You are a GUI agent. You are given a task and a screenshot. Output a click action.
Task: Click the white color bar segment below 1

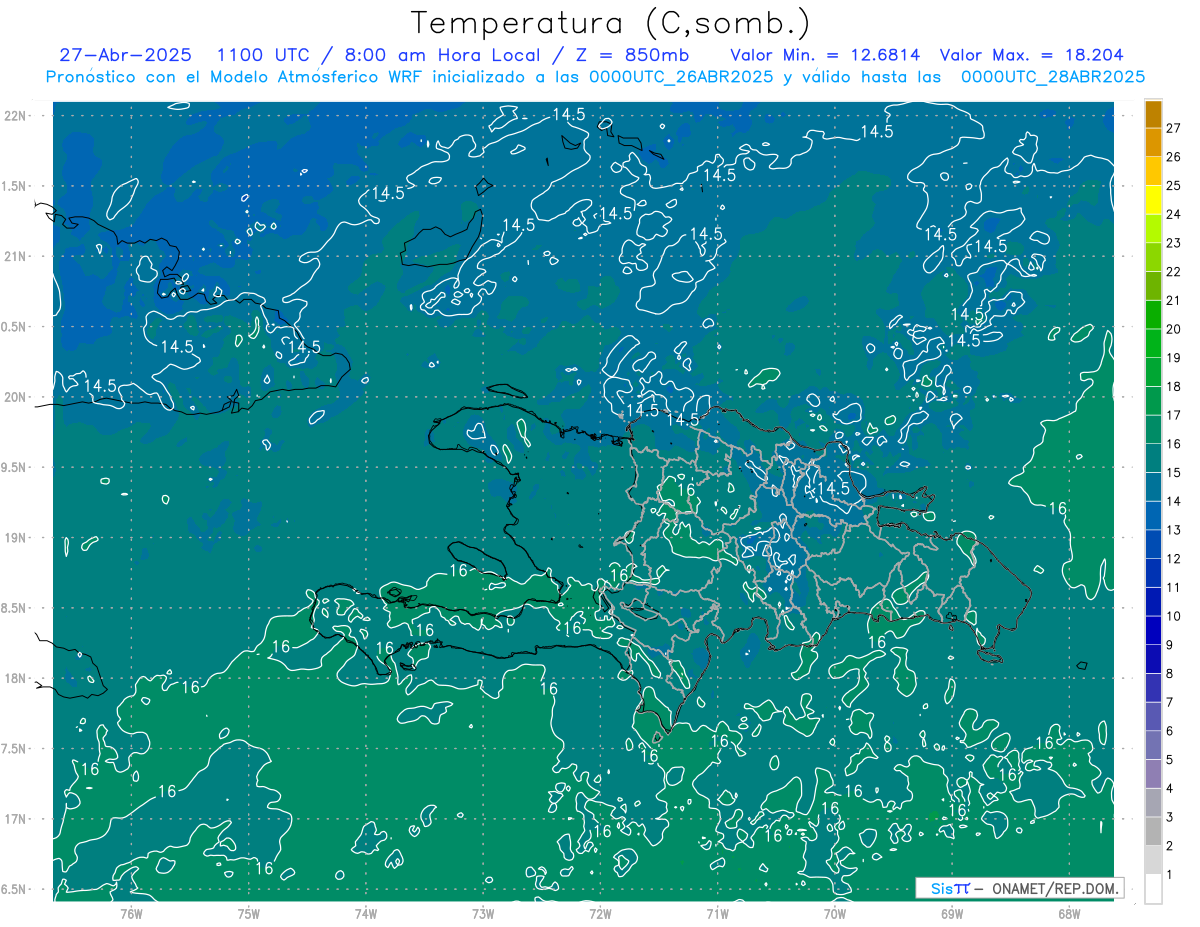pos(1153,889)
